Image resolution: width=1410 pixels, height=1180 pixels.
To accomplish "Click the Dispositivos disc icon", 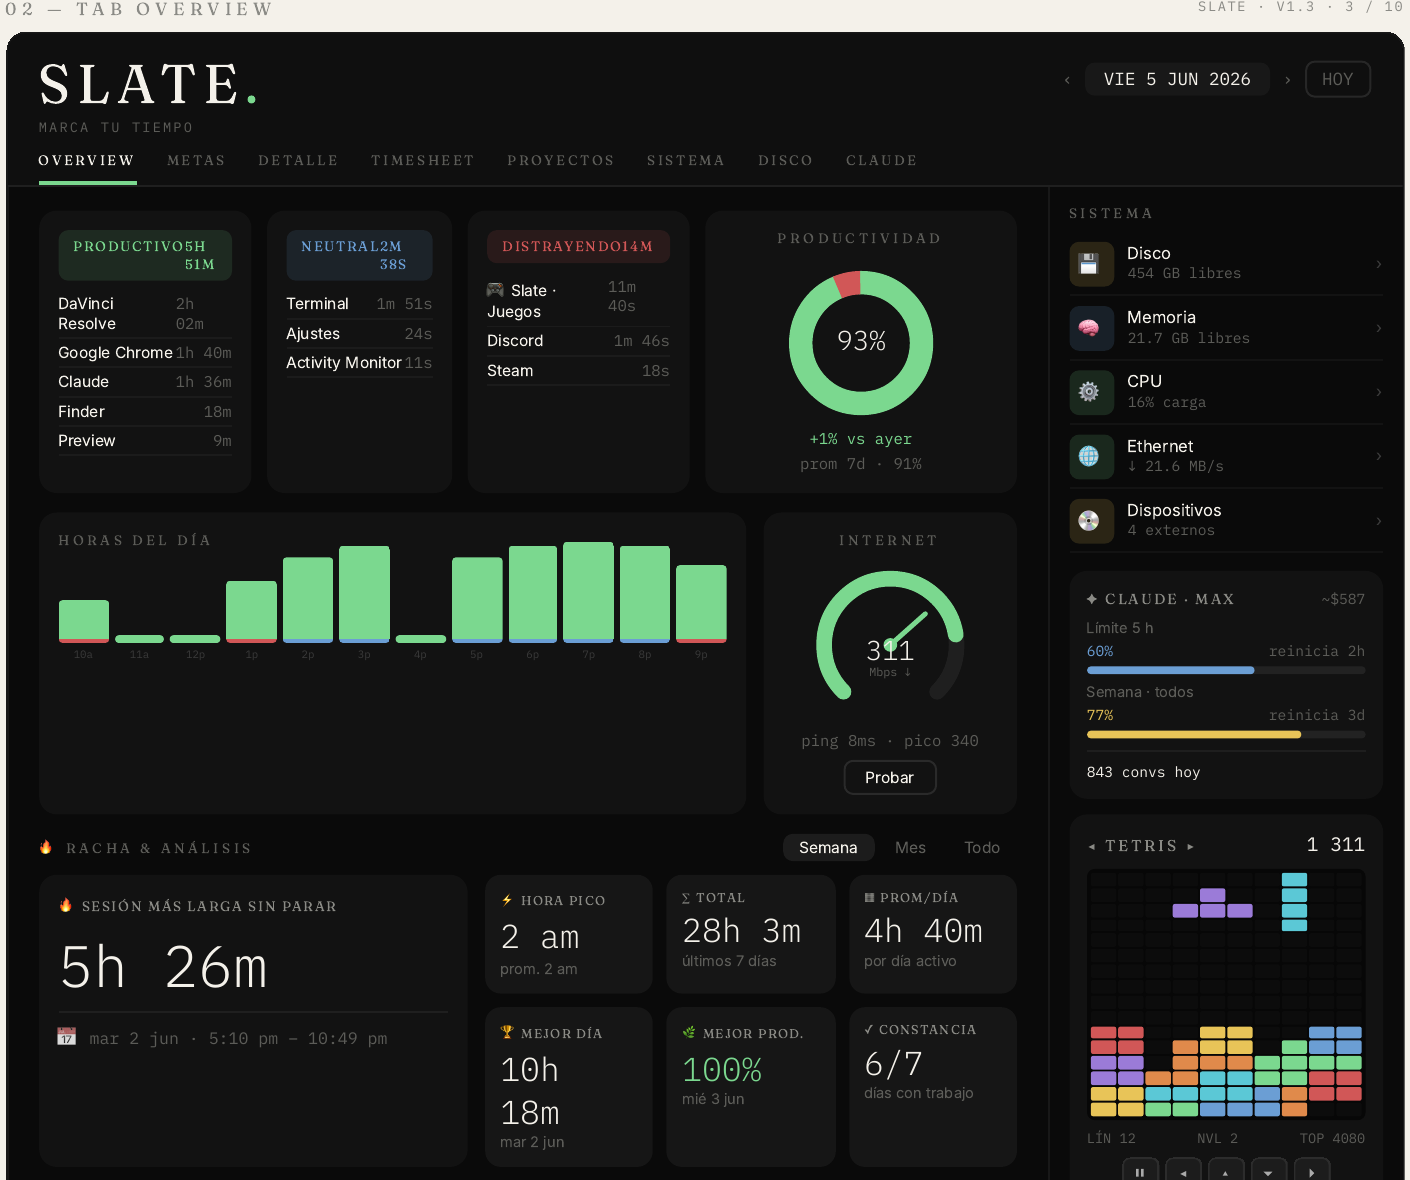I will (1090, 521).
